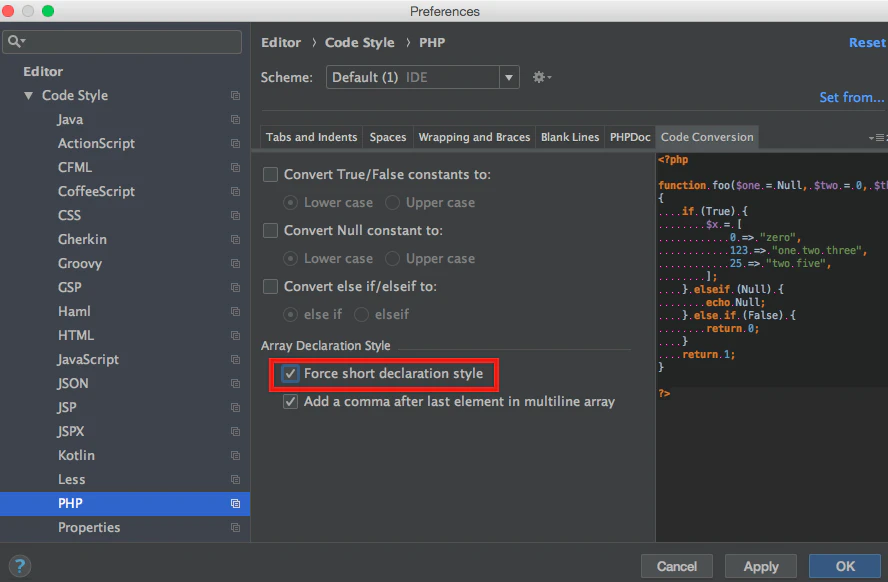
Task: Click the preferences search field
Action: point(122,42)
